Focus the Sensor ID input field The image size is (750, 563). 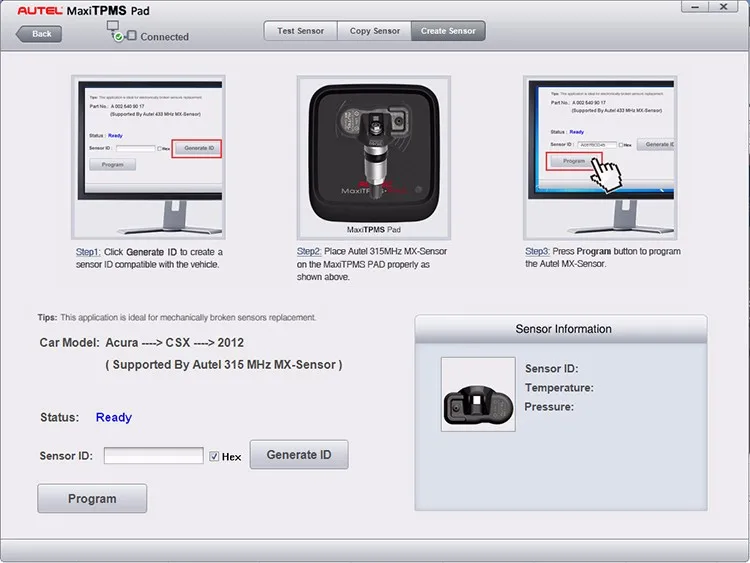pos(154,455)
